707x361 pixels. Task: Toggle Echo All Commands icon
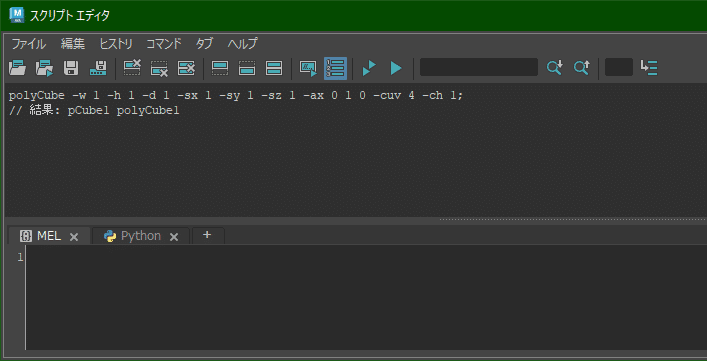coord(308,68)
